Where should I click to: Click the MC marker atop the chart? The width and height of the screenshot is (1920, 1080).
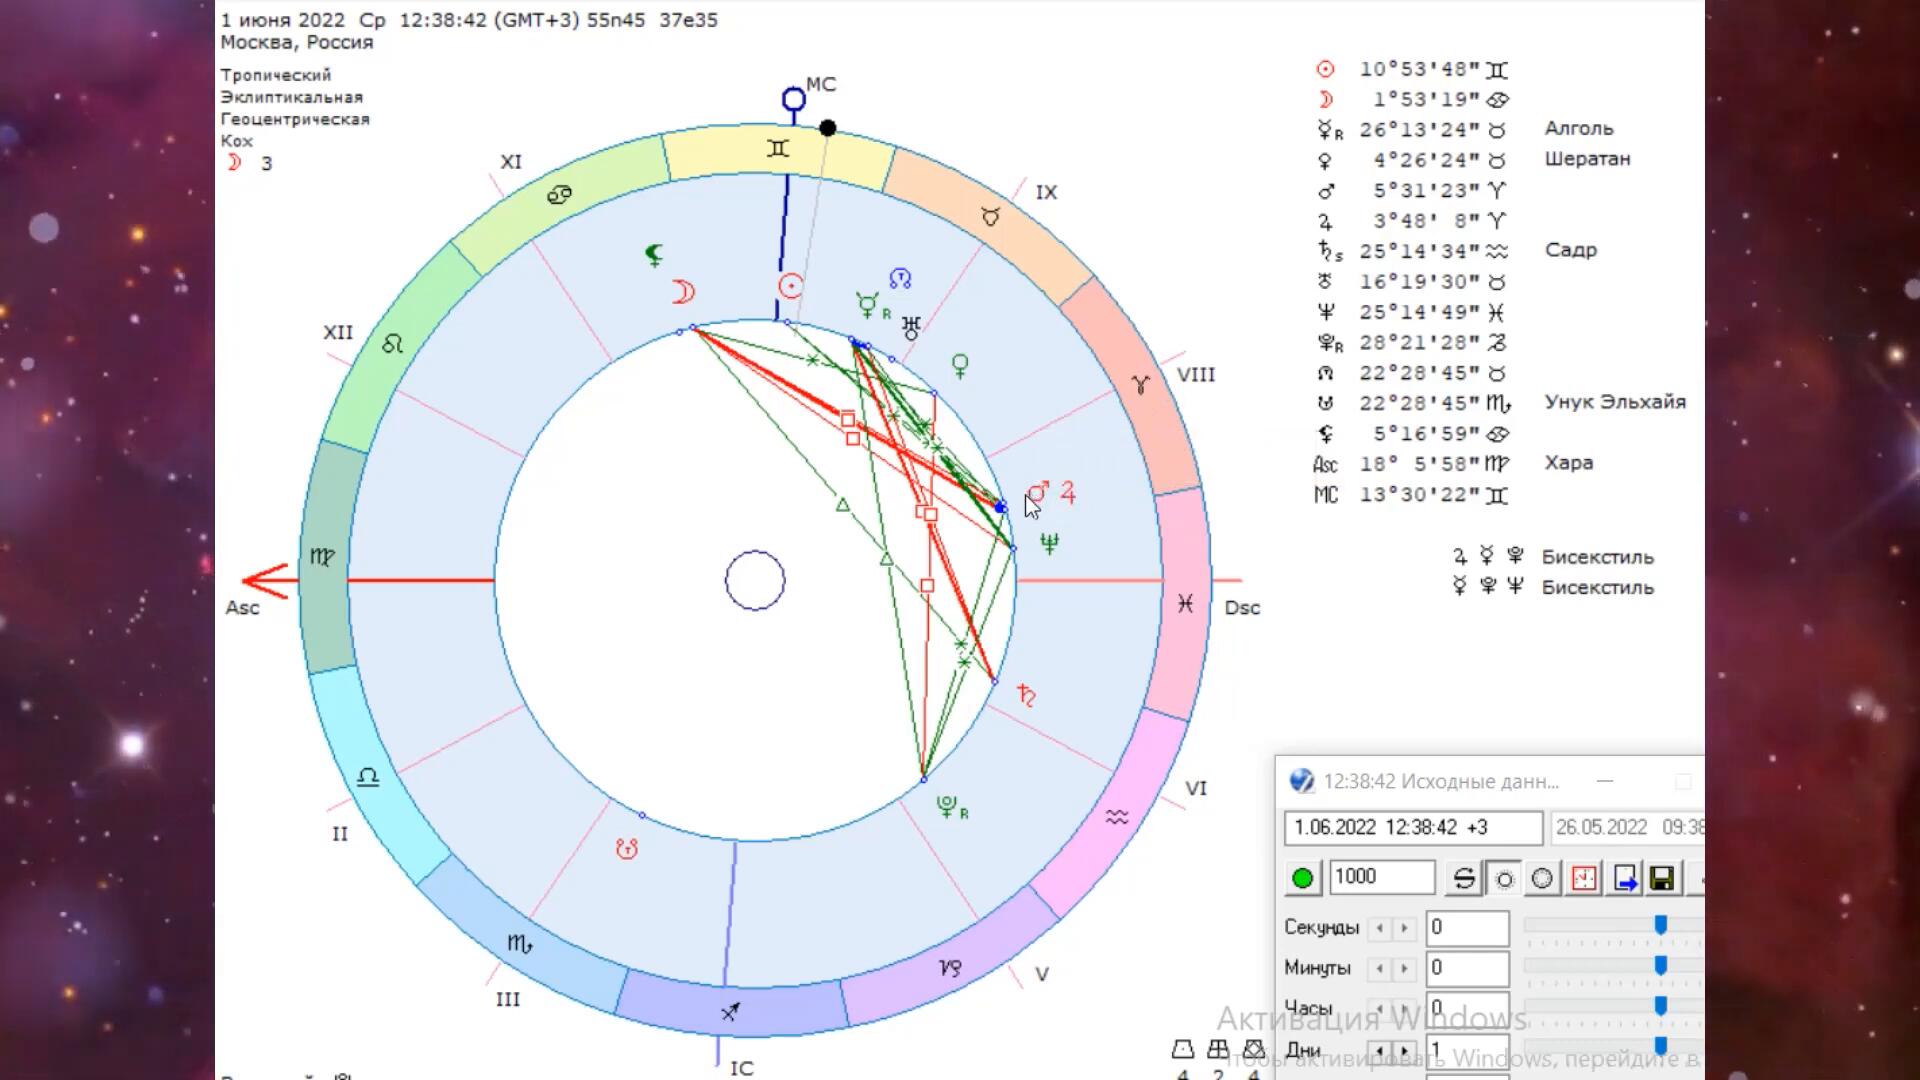pos(794,99)
